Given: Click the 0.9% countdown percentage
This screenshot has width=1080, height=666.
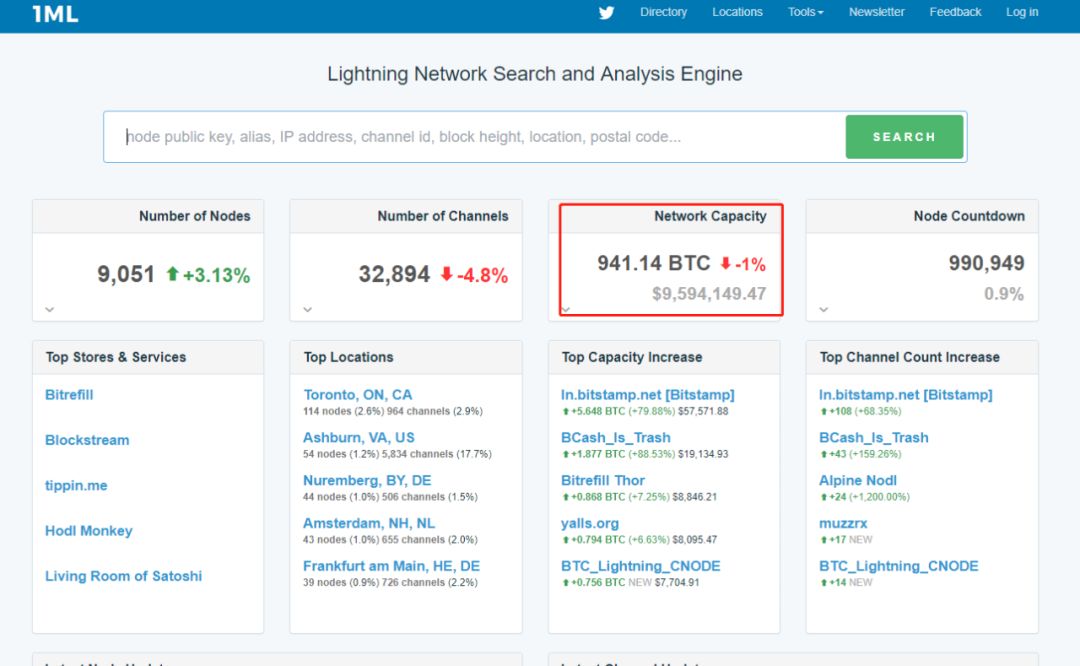Looking at the screenshot, I should [x=1004, y=294].
